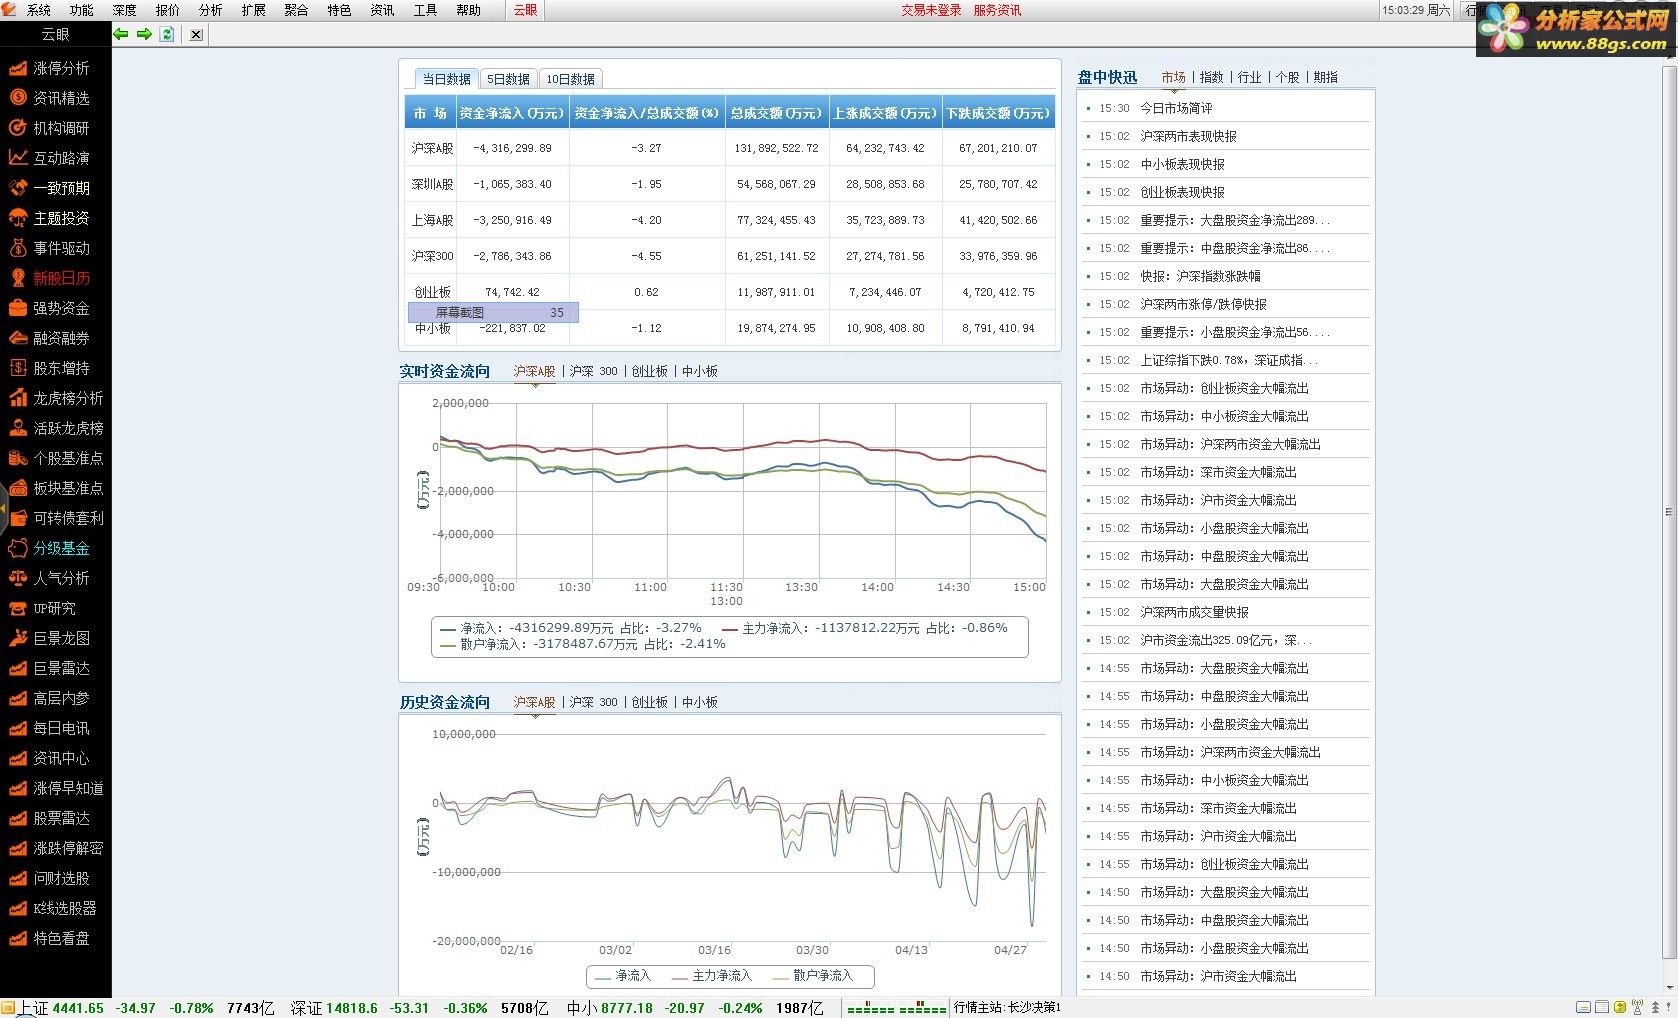The image size is (1678, 1018).
Task: Click the green back arrow icon
Action: tap(121, 34)
